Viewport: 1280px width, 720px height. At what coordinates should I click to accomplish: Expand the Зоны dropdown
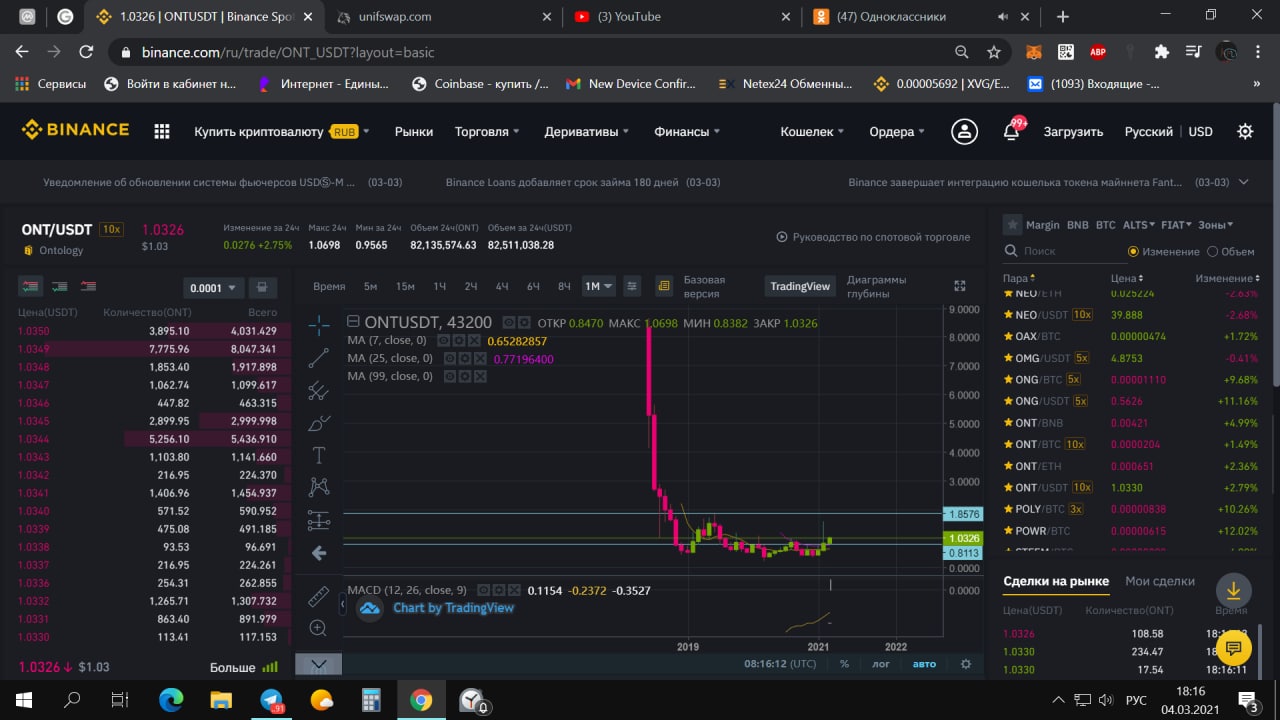(x=1216, y=225)
